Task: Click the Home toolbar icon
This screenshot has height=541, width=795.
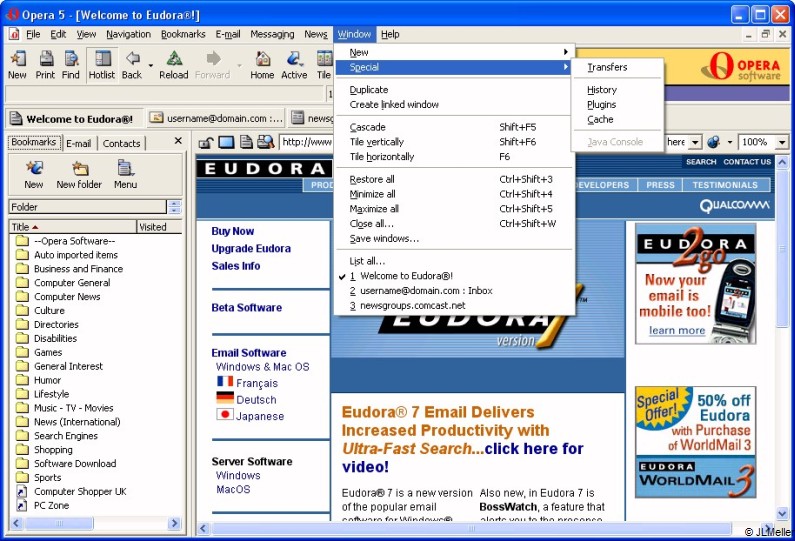Action: click(262, 64)
